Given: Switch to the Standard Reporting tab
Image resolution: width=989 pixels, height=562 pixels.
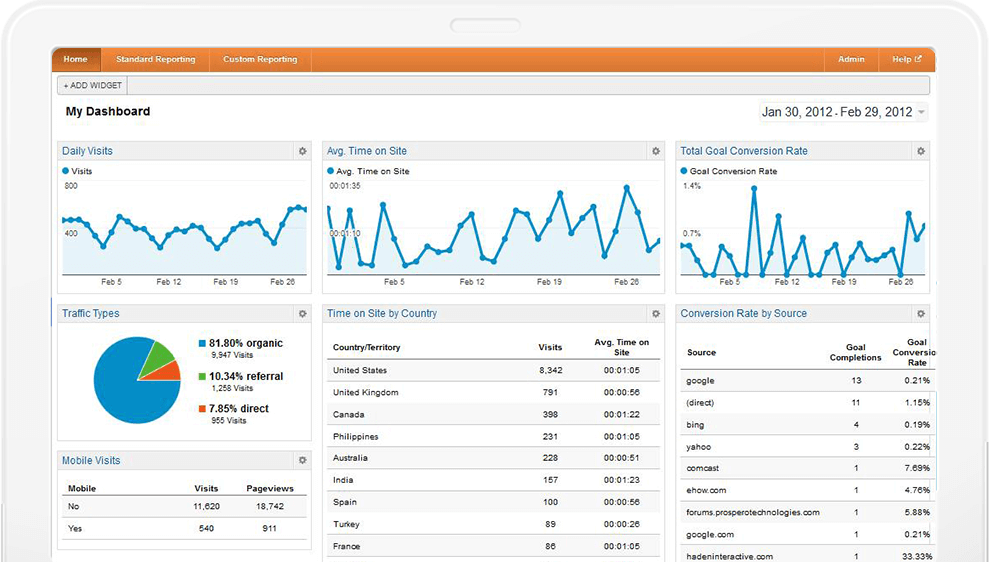Looking at the screenshot, I should pyautogui.click(x=155, y=59).
